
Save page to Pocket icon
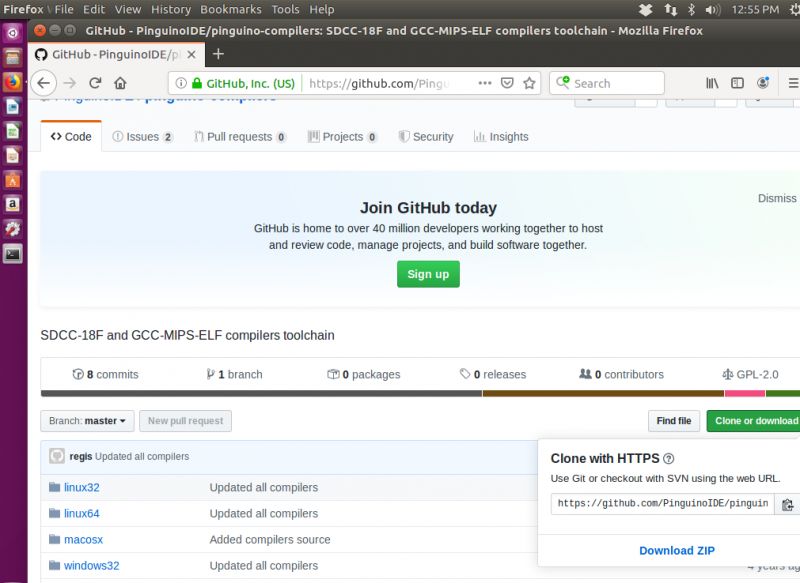coord(507,83)
